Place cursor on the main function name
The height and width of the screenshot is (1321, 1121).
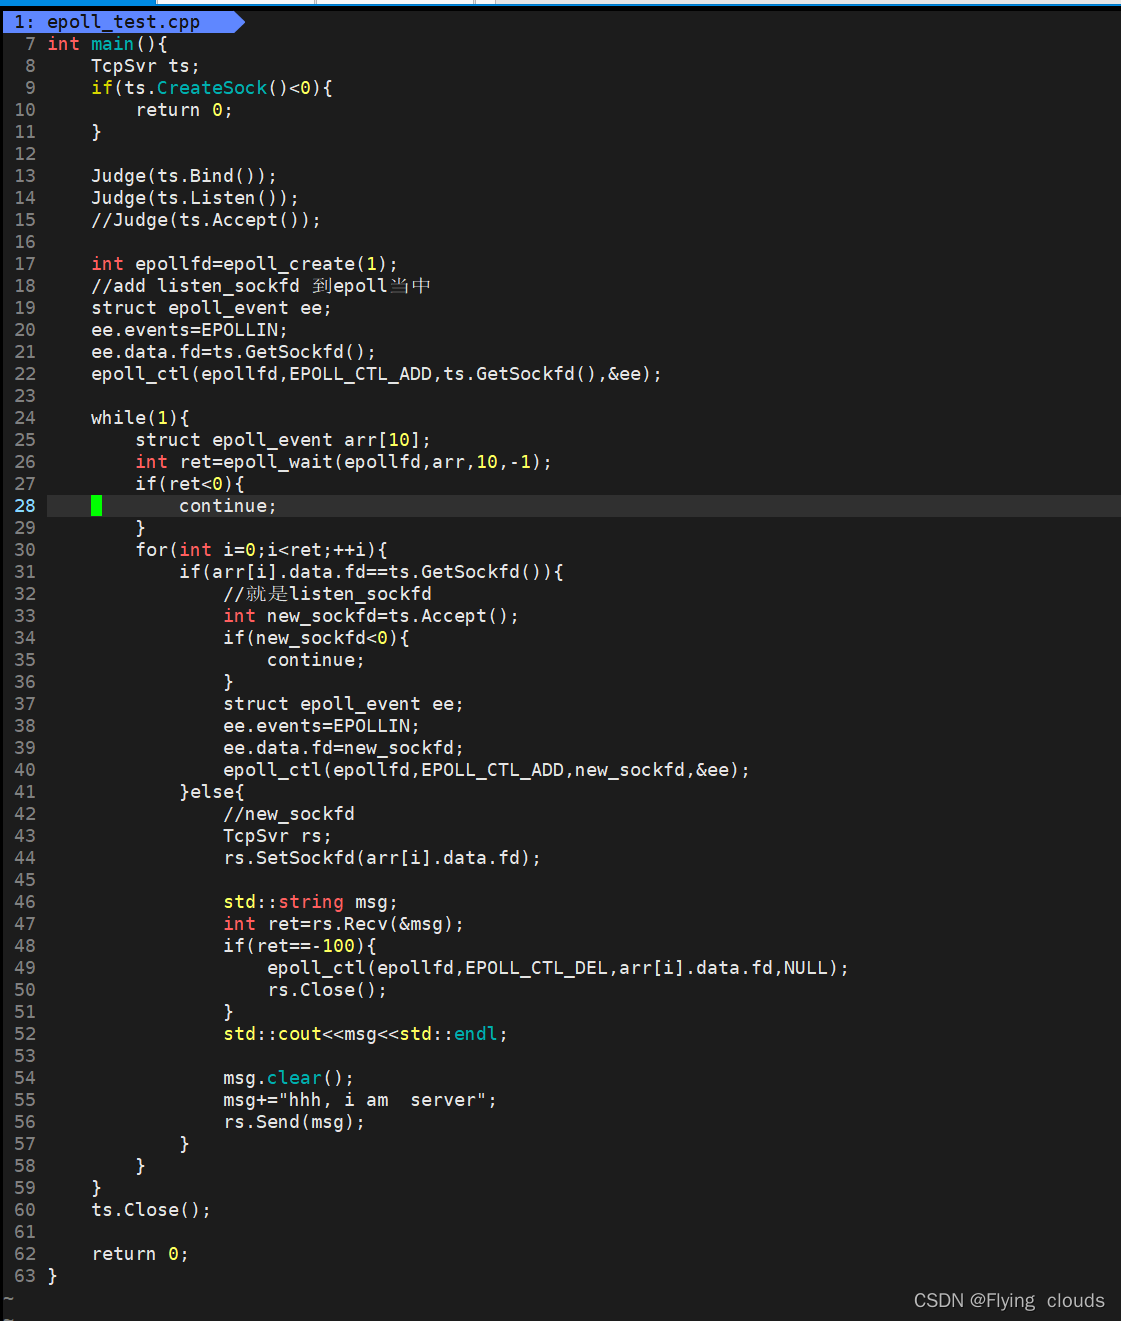(x=112, y=44)
